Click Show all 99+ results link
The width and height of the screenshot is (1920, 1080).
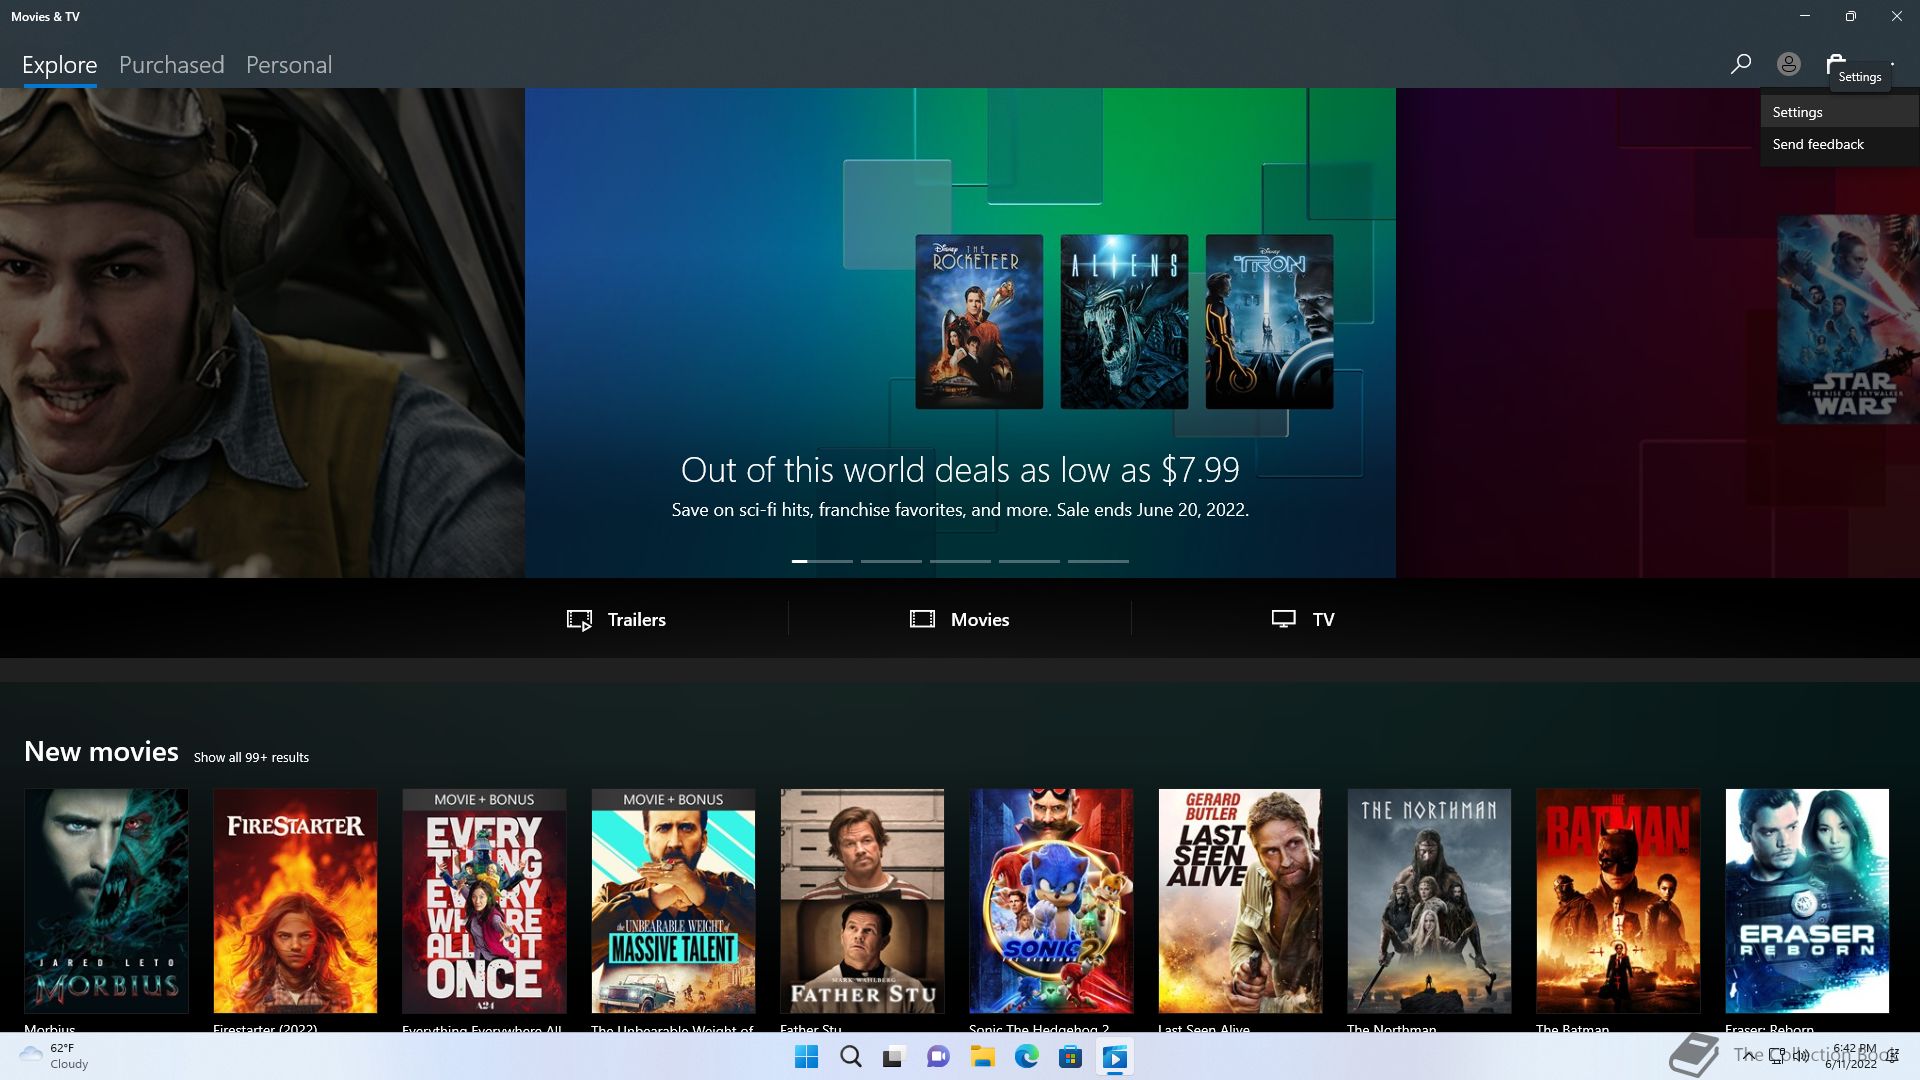click(251, 757)
